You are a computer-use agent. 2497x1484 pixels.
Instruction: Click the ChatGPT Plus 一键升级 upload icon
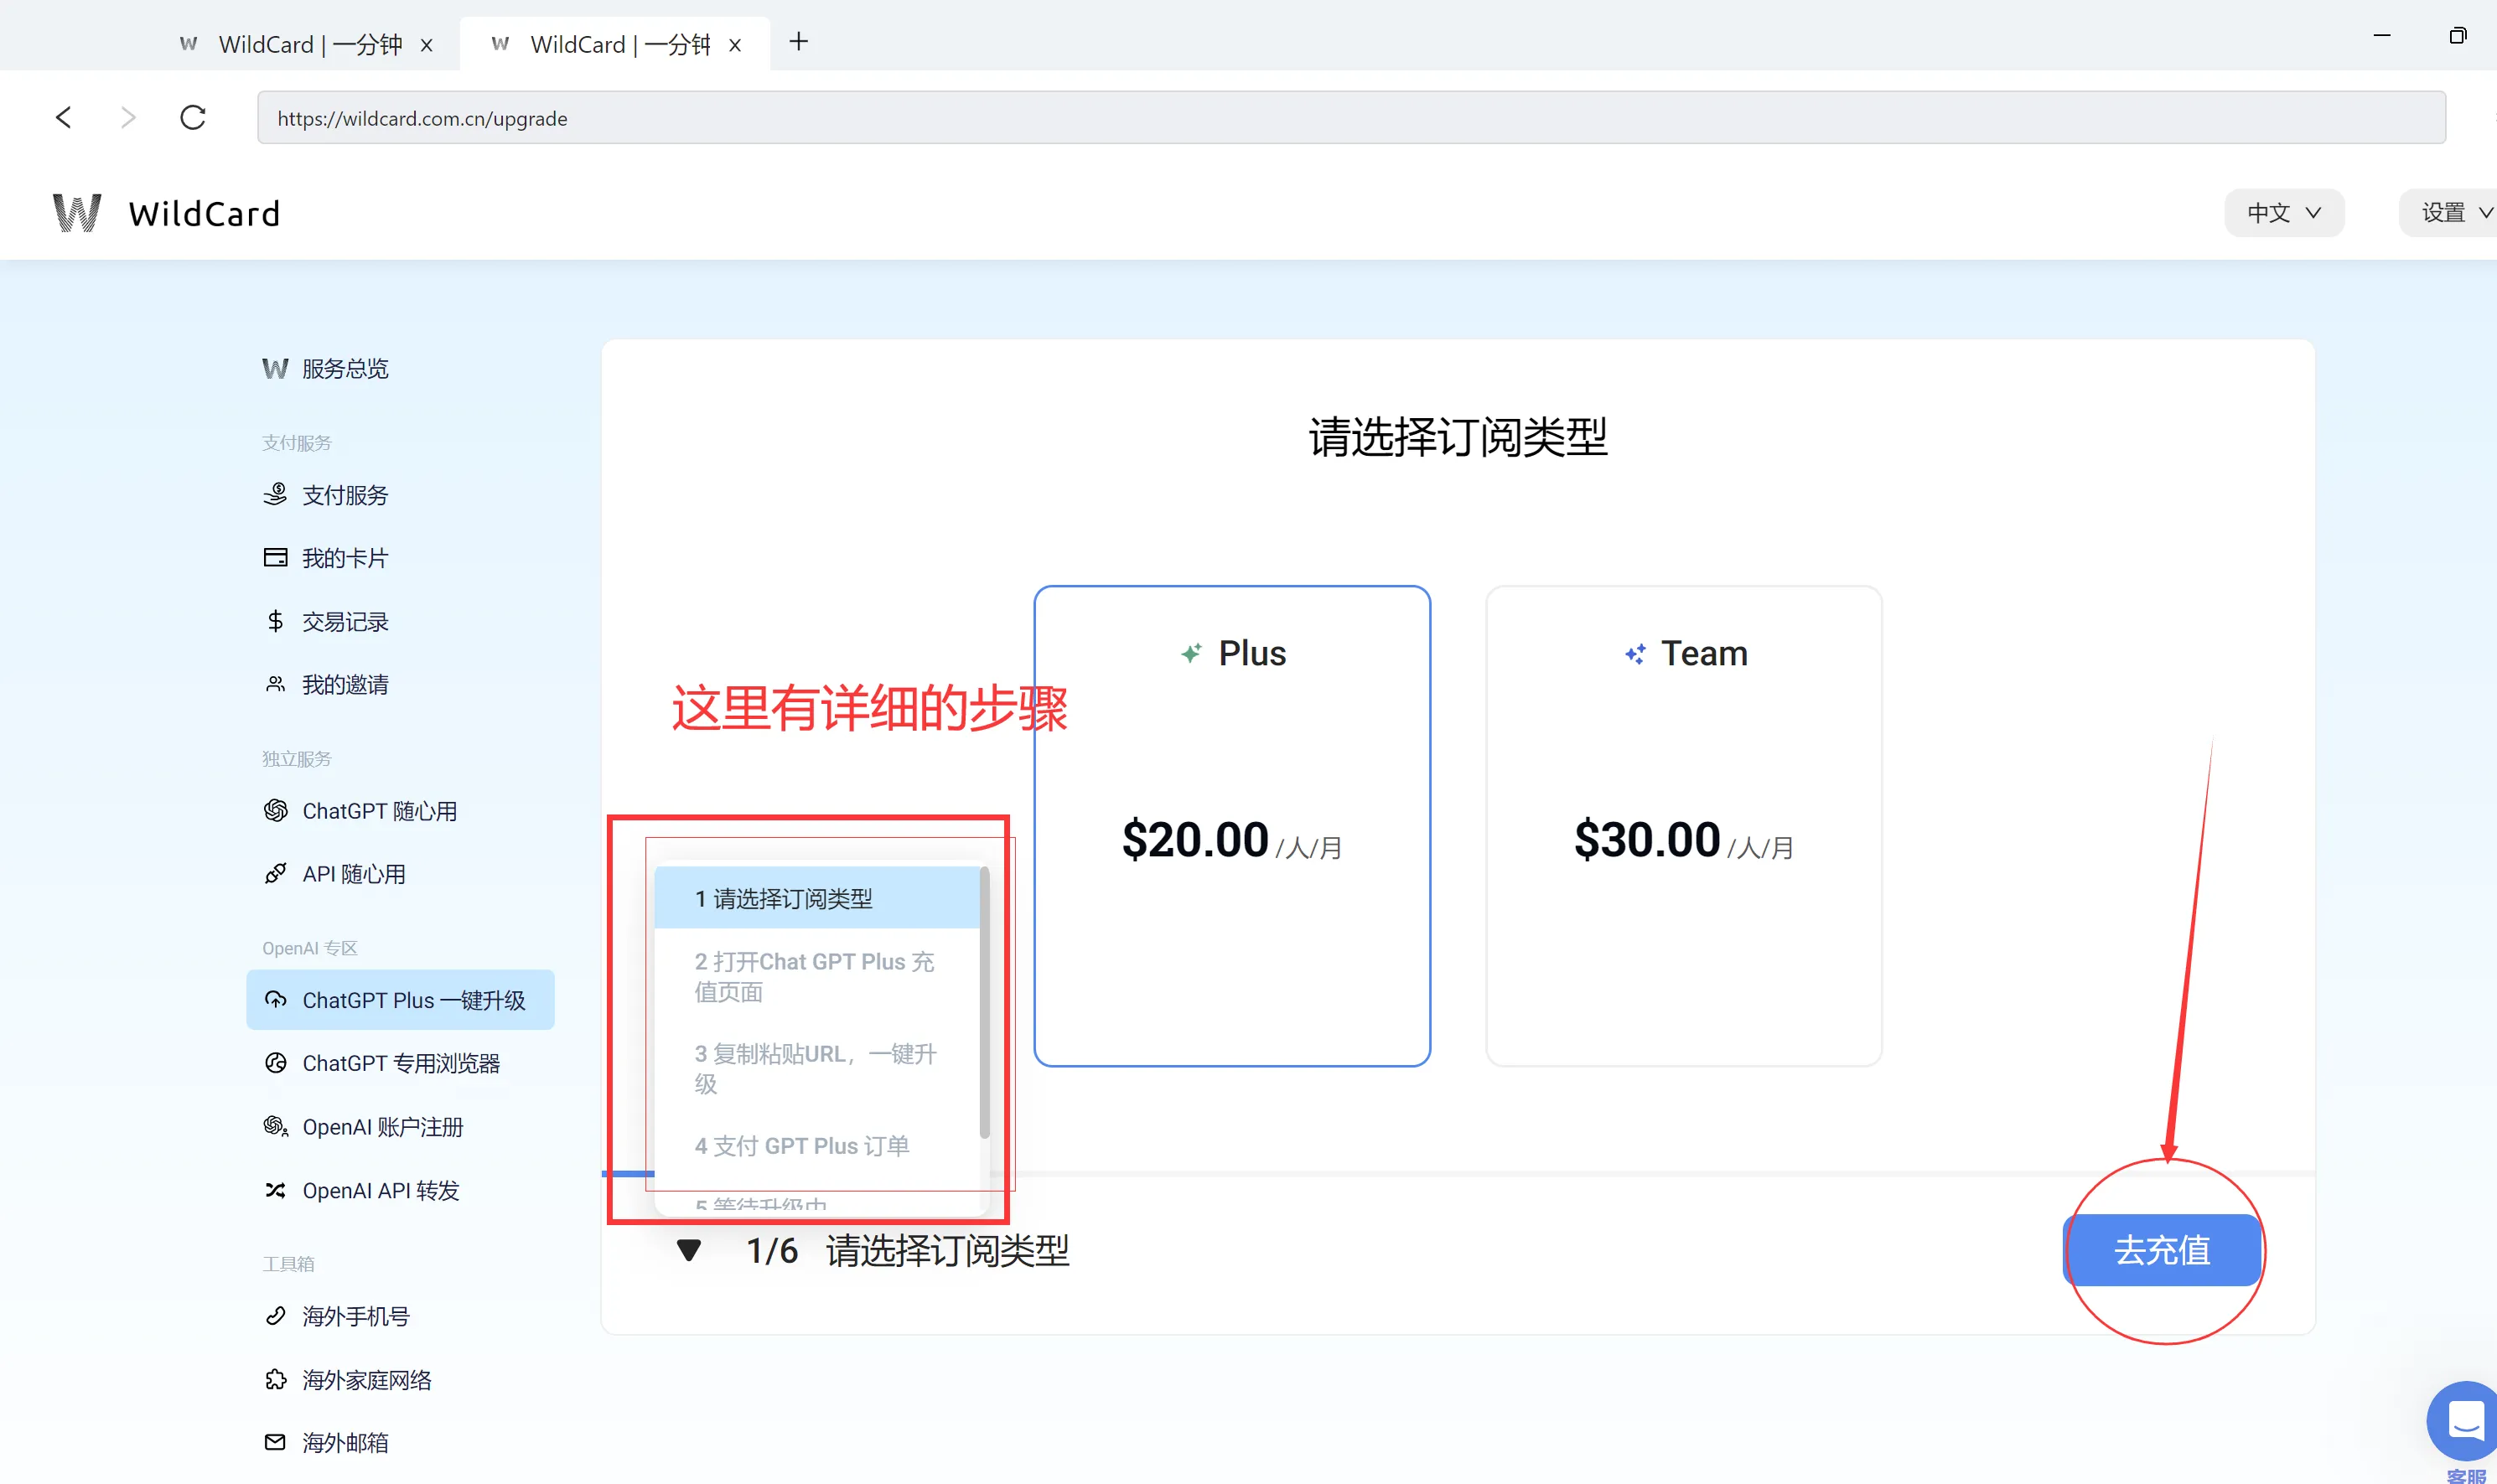pos(275,1000)
